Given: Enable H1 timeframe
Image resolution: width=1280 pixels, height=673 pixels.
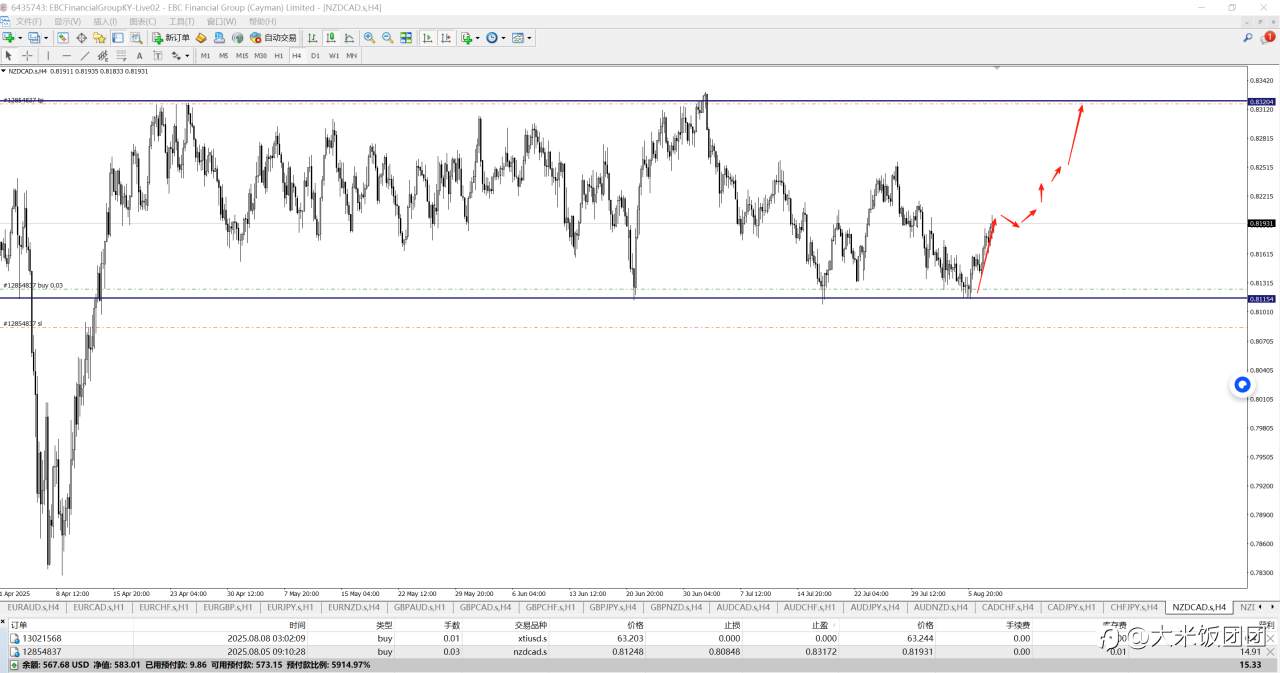Looking at the screenshot, I should pos(279,56).
